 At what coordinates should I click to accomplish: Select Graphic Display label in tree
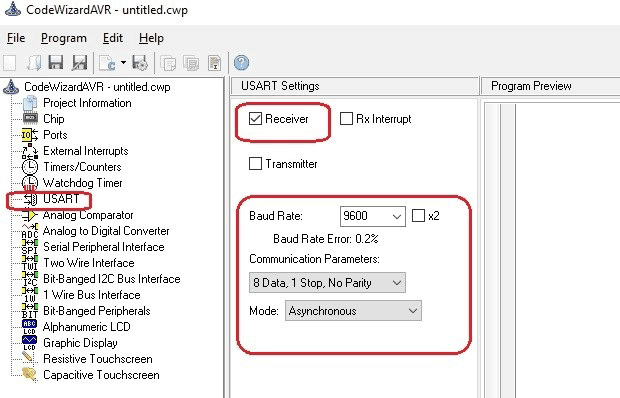pos(80,343)
